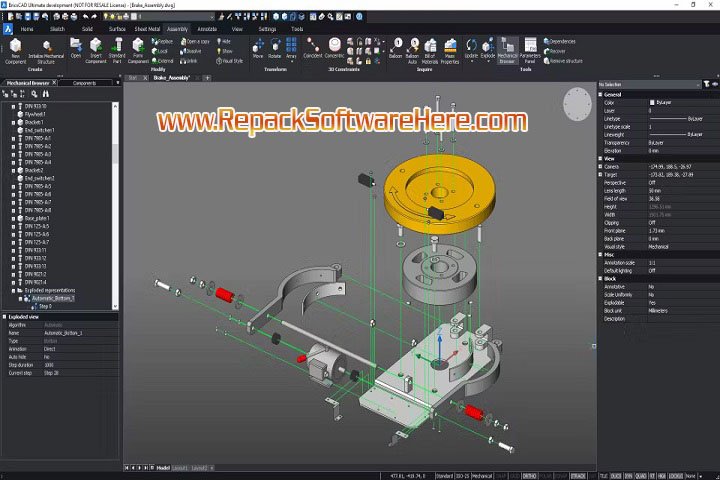The image size is (720, 480).
Task: Open the Update dropdown arrow
Action: (472, 62)
